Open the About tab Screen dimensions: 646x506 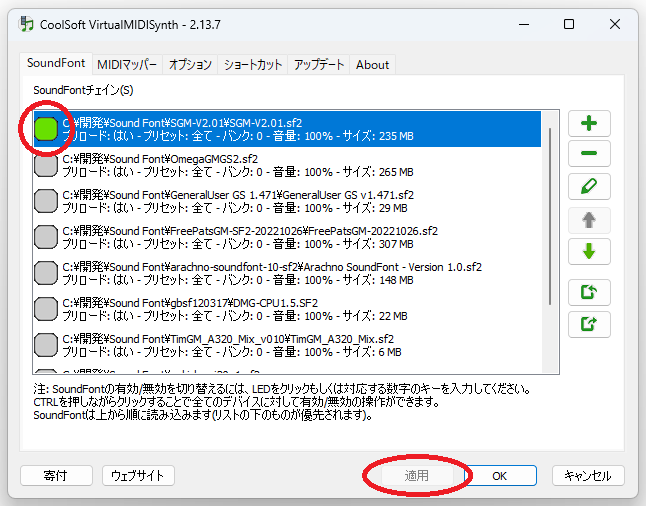click(x=372, y=65)
